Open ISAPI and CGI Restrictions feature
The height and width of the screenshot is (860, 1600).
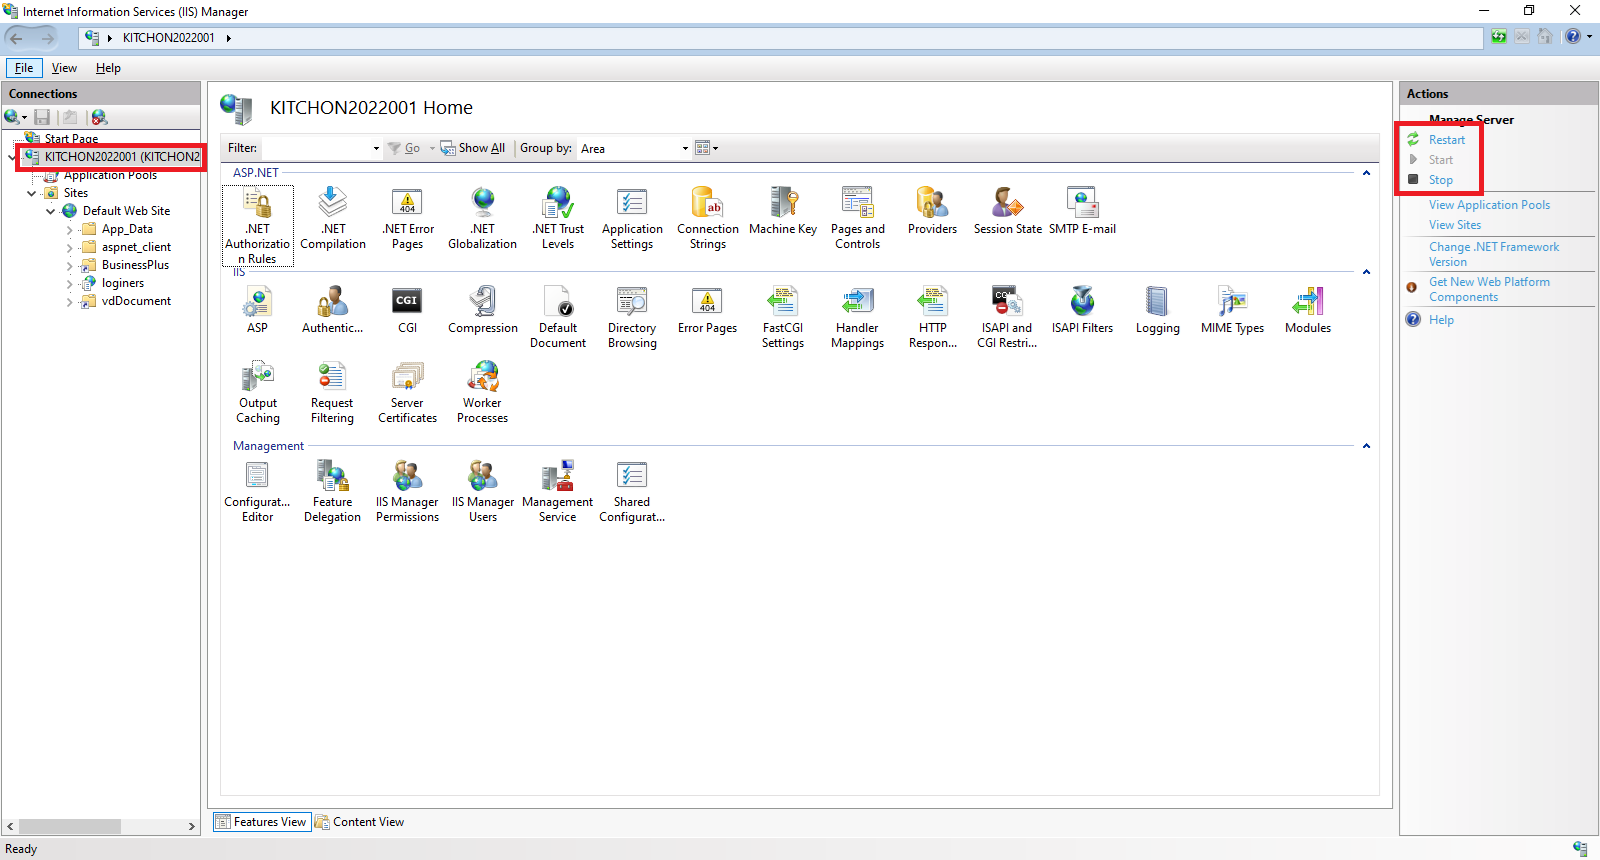point(1008,317)
